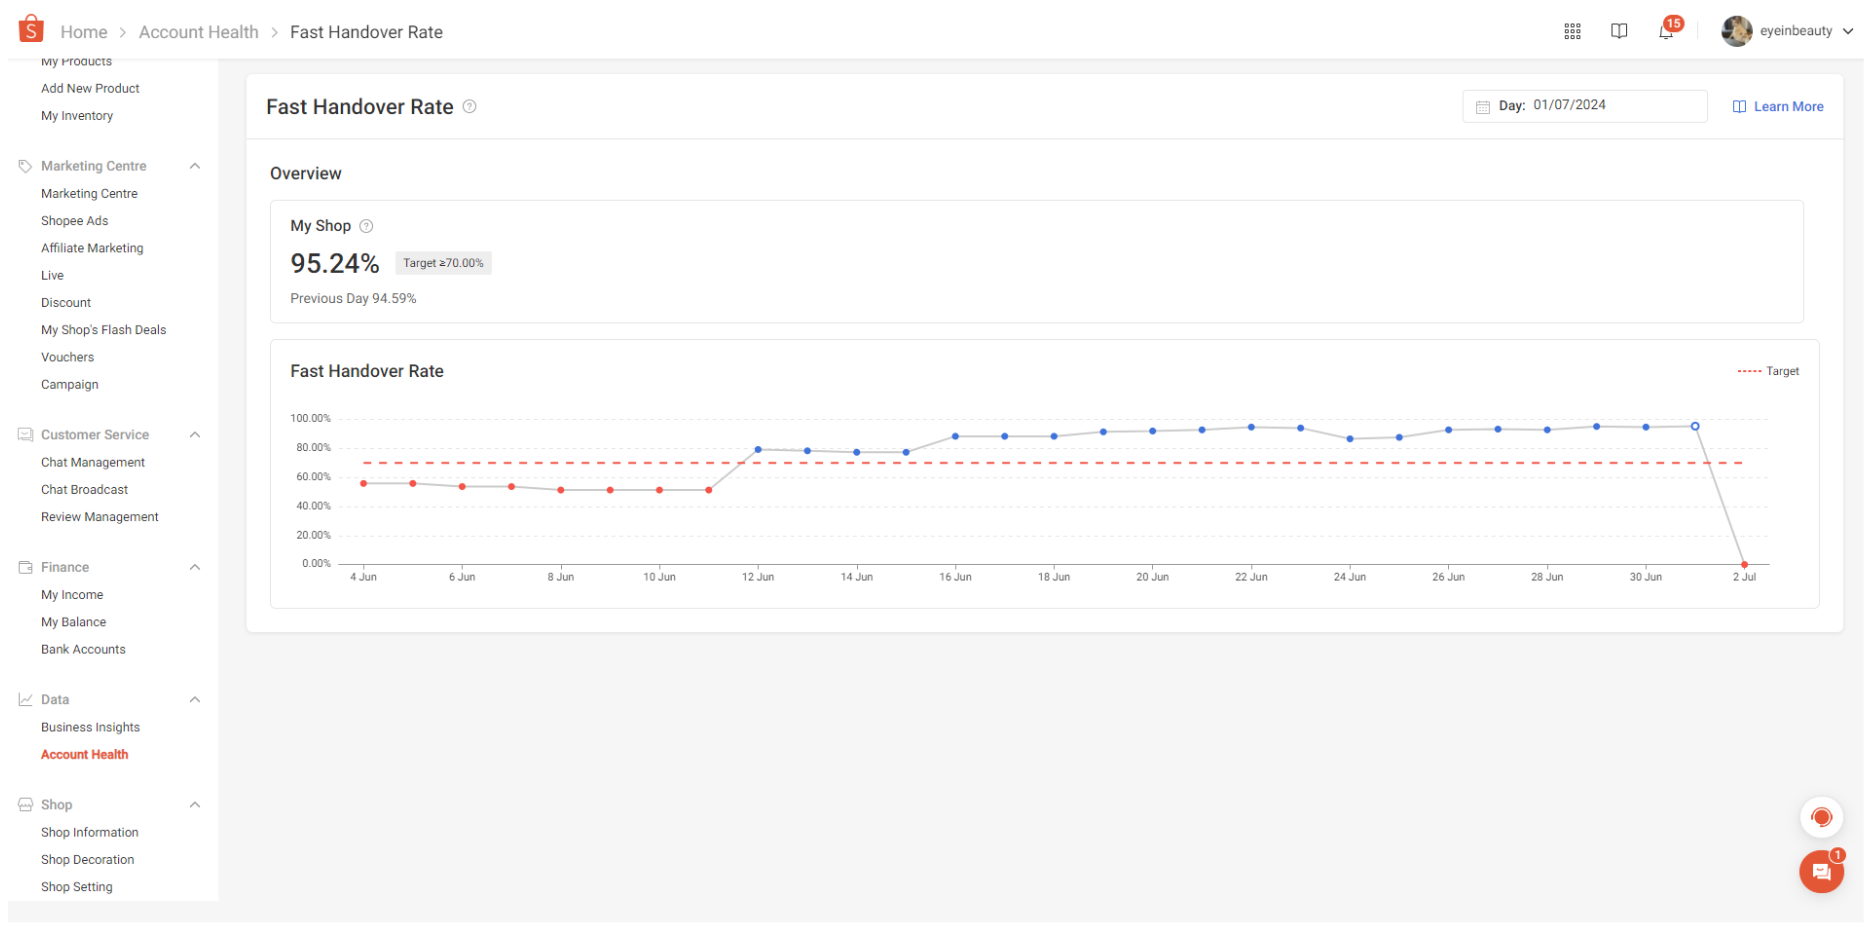1870x926 pixels.
Task: Go to Account Health breadcrumb
Action: (x=198, y=32)
